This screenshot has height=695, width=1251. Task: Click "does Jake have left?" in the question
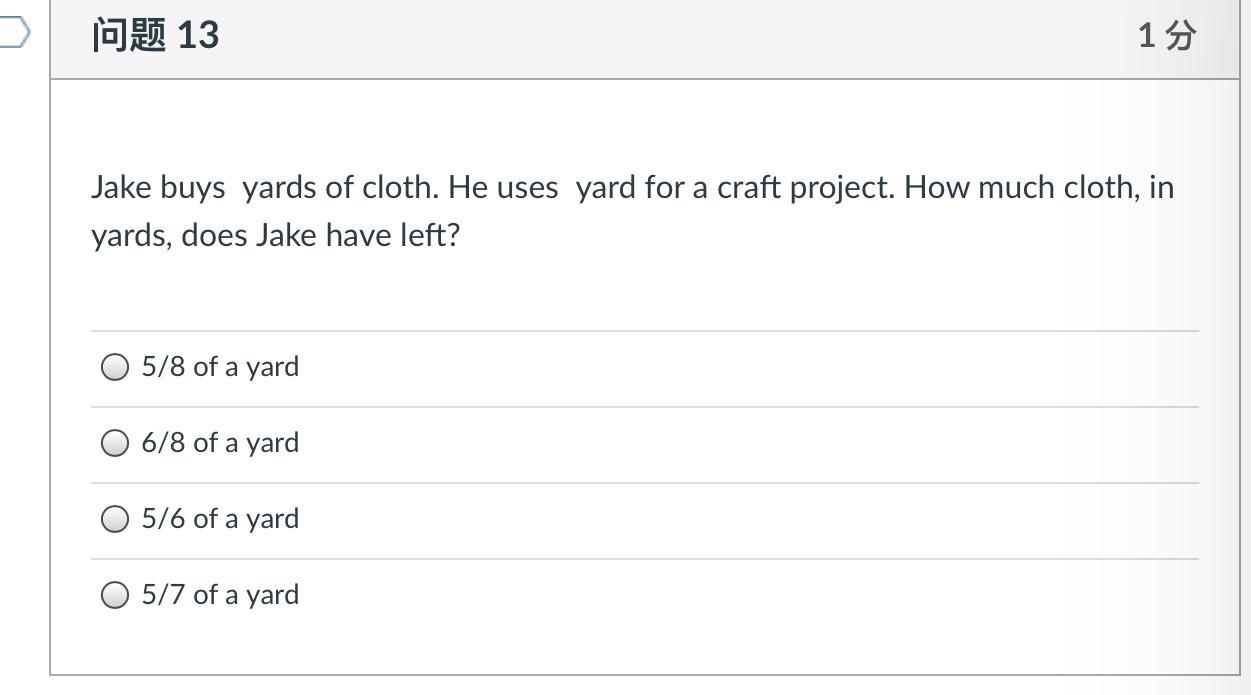320,236
